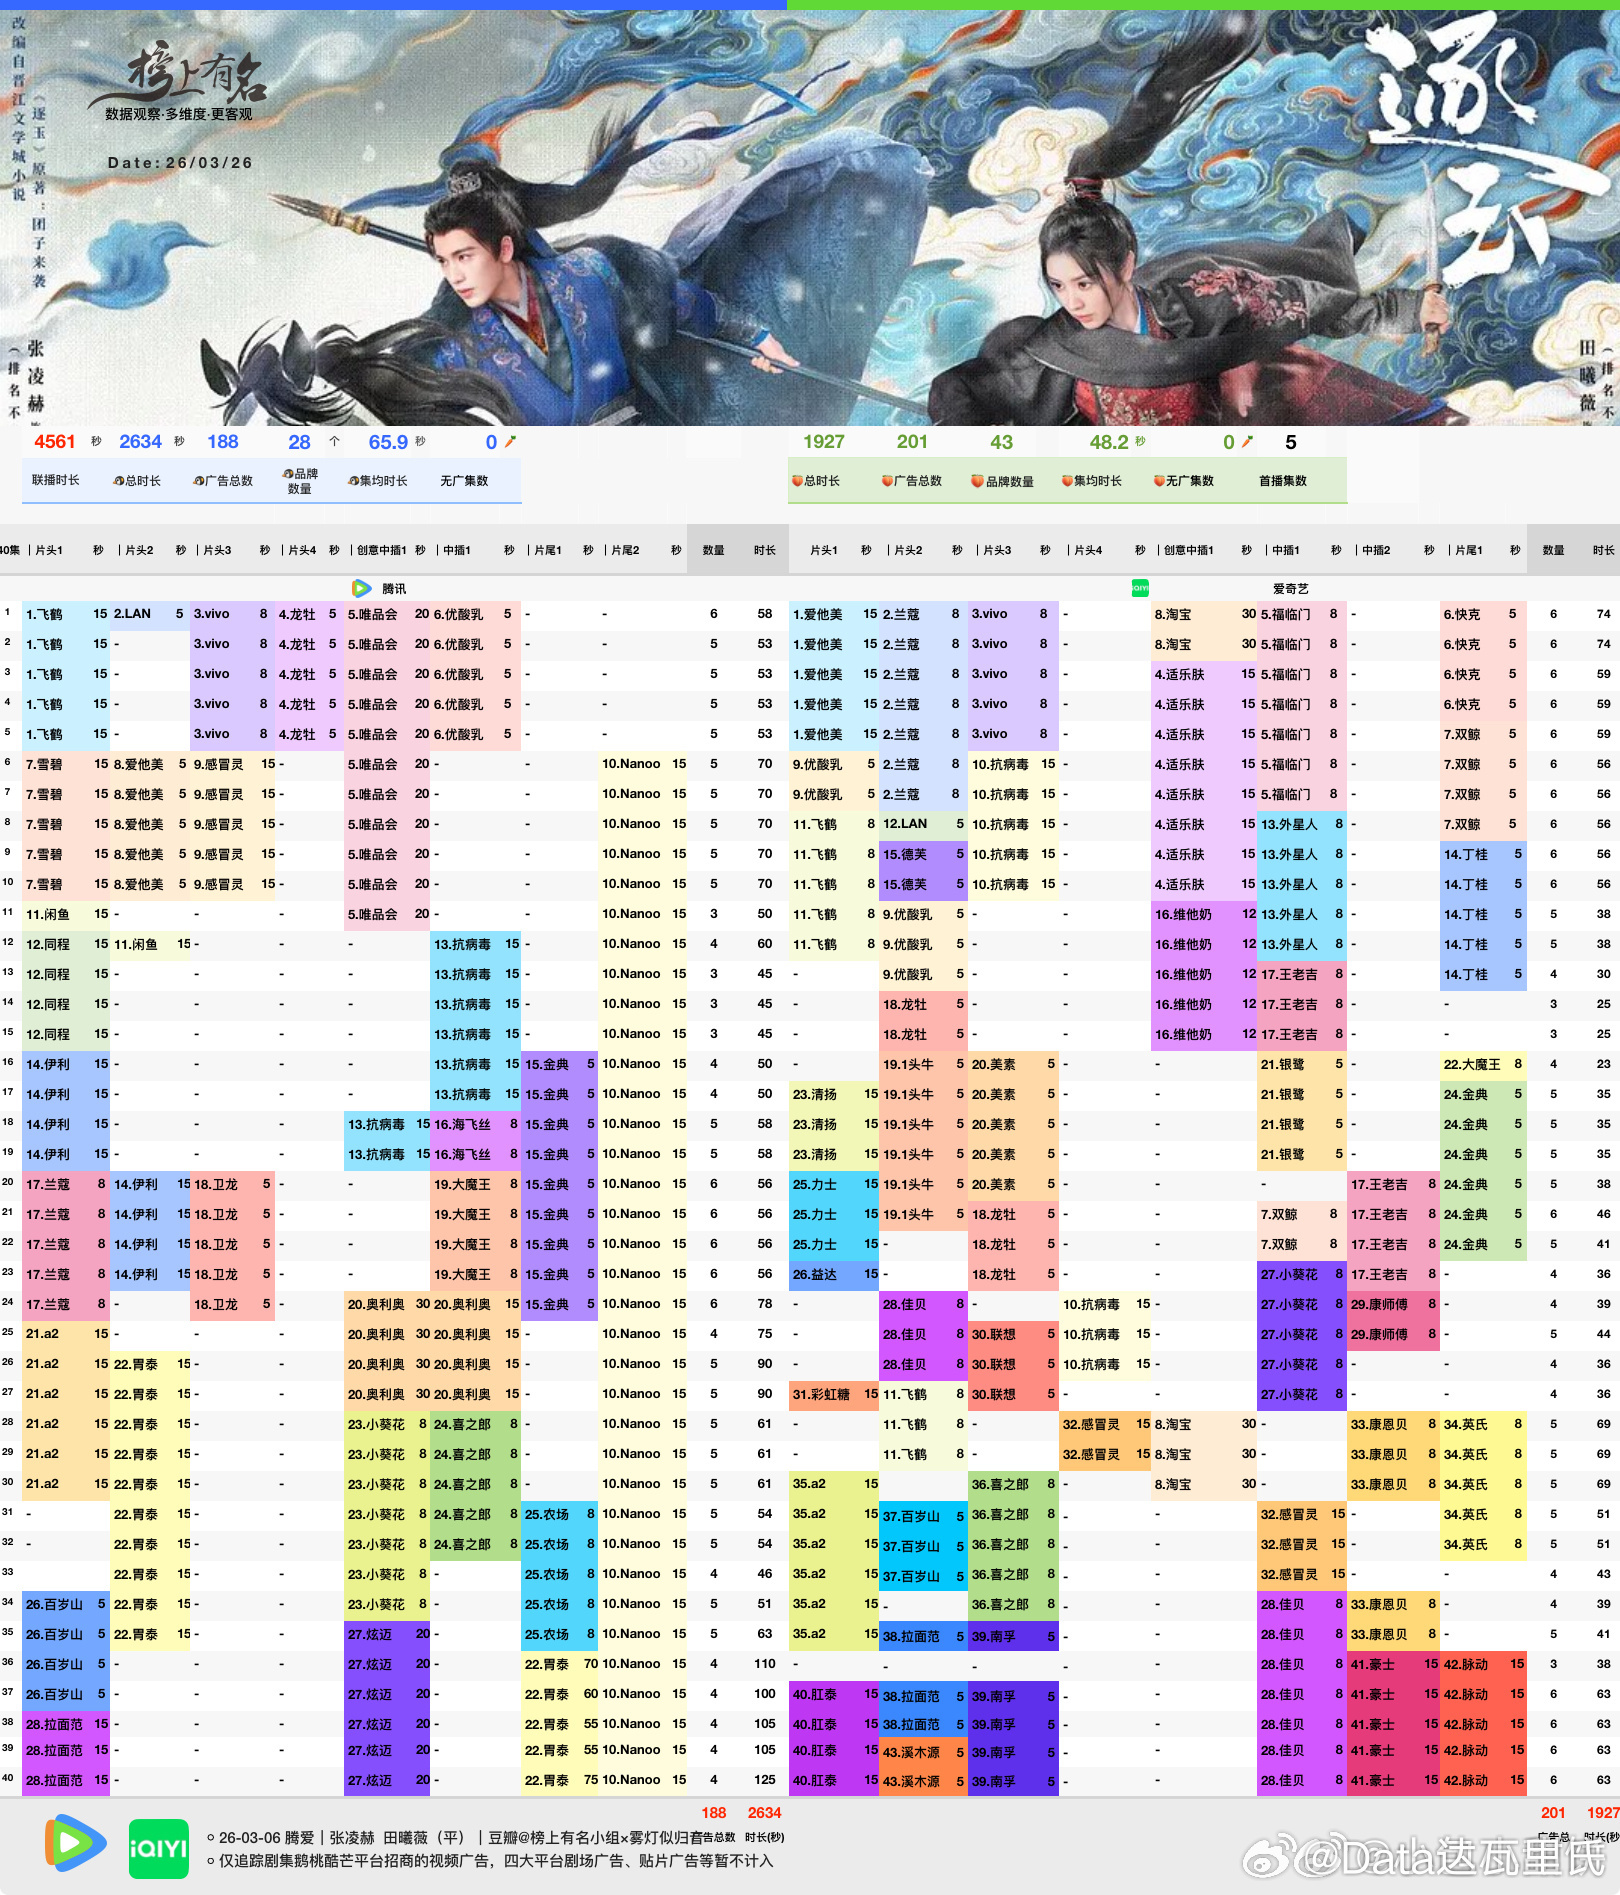The height and width of the screenshot is (1895, 1620).
Task: Click the icon before Tencent's 总时长 label
Action: point(118,481)
